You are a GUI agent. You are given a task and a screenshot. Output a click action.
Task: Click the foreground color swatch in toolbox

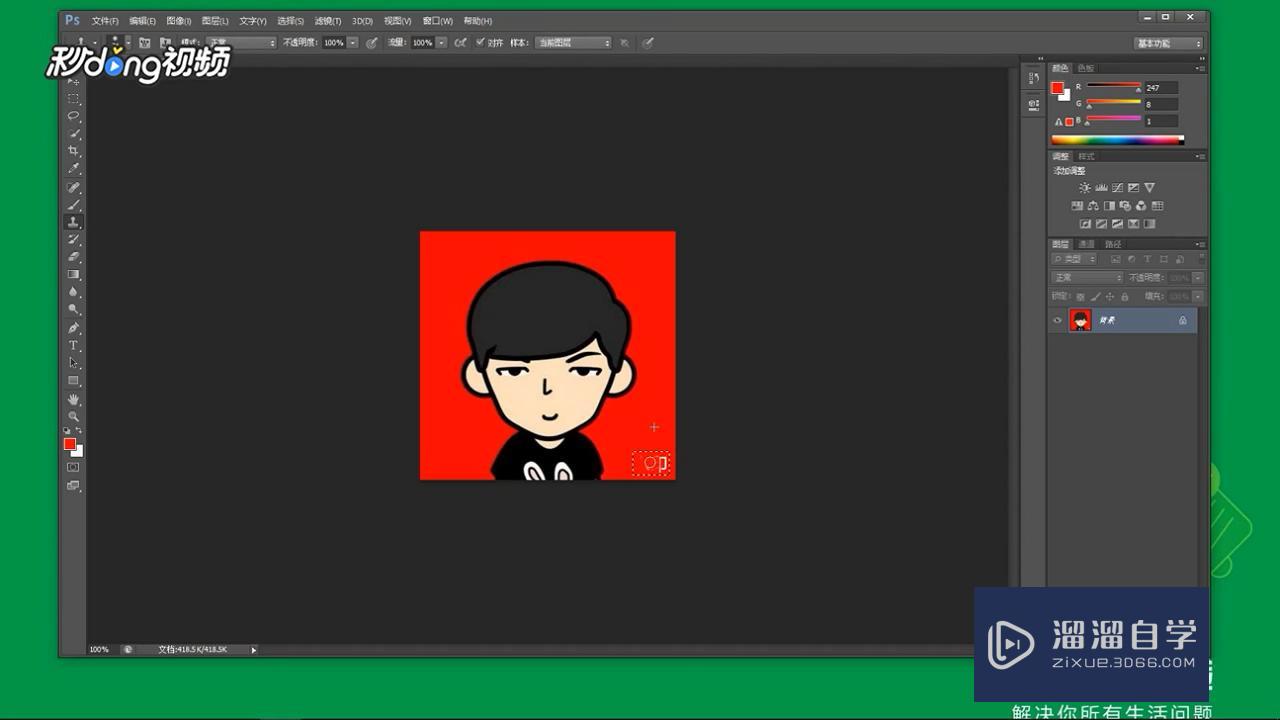tap(69, 444)
